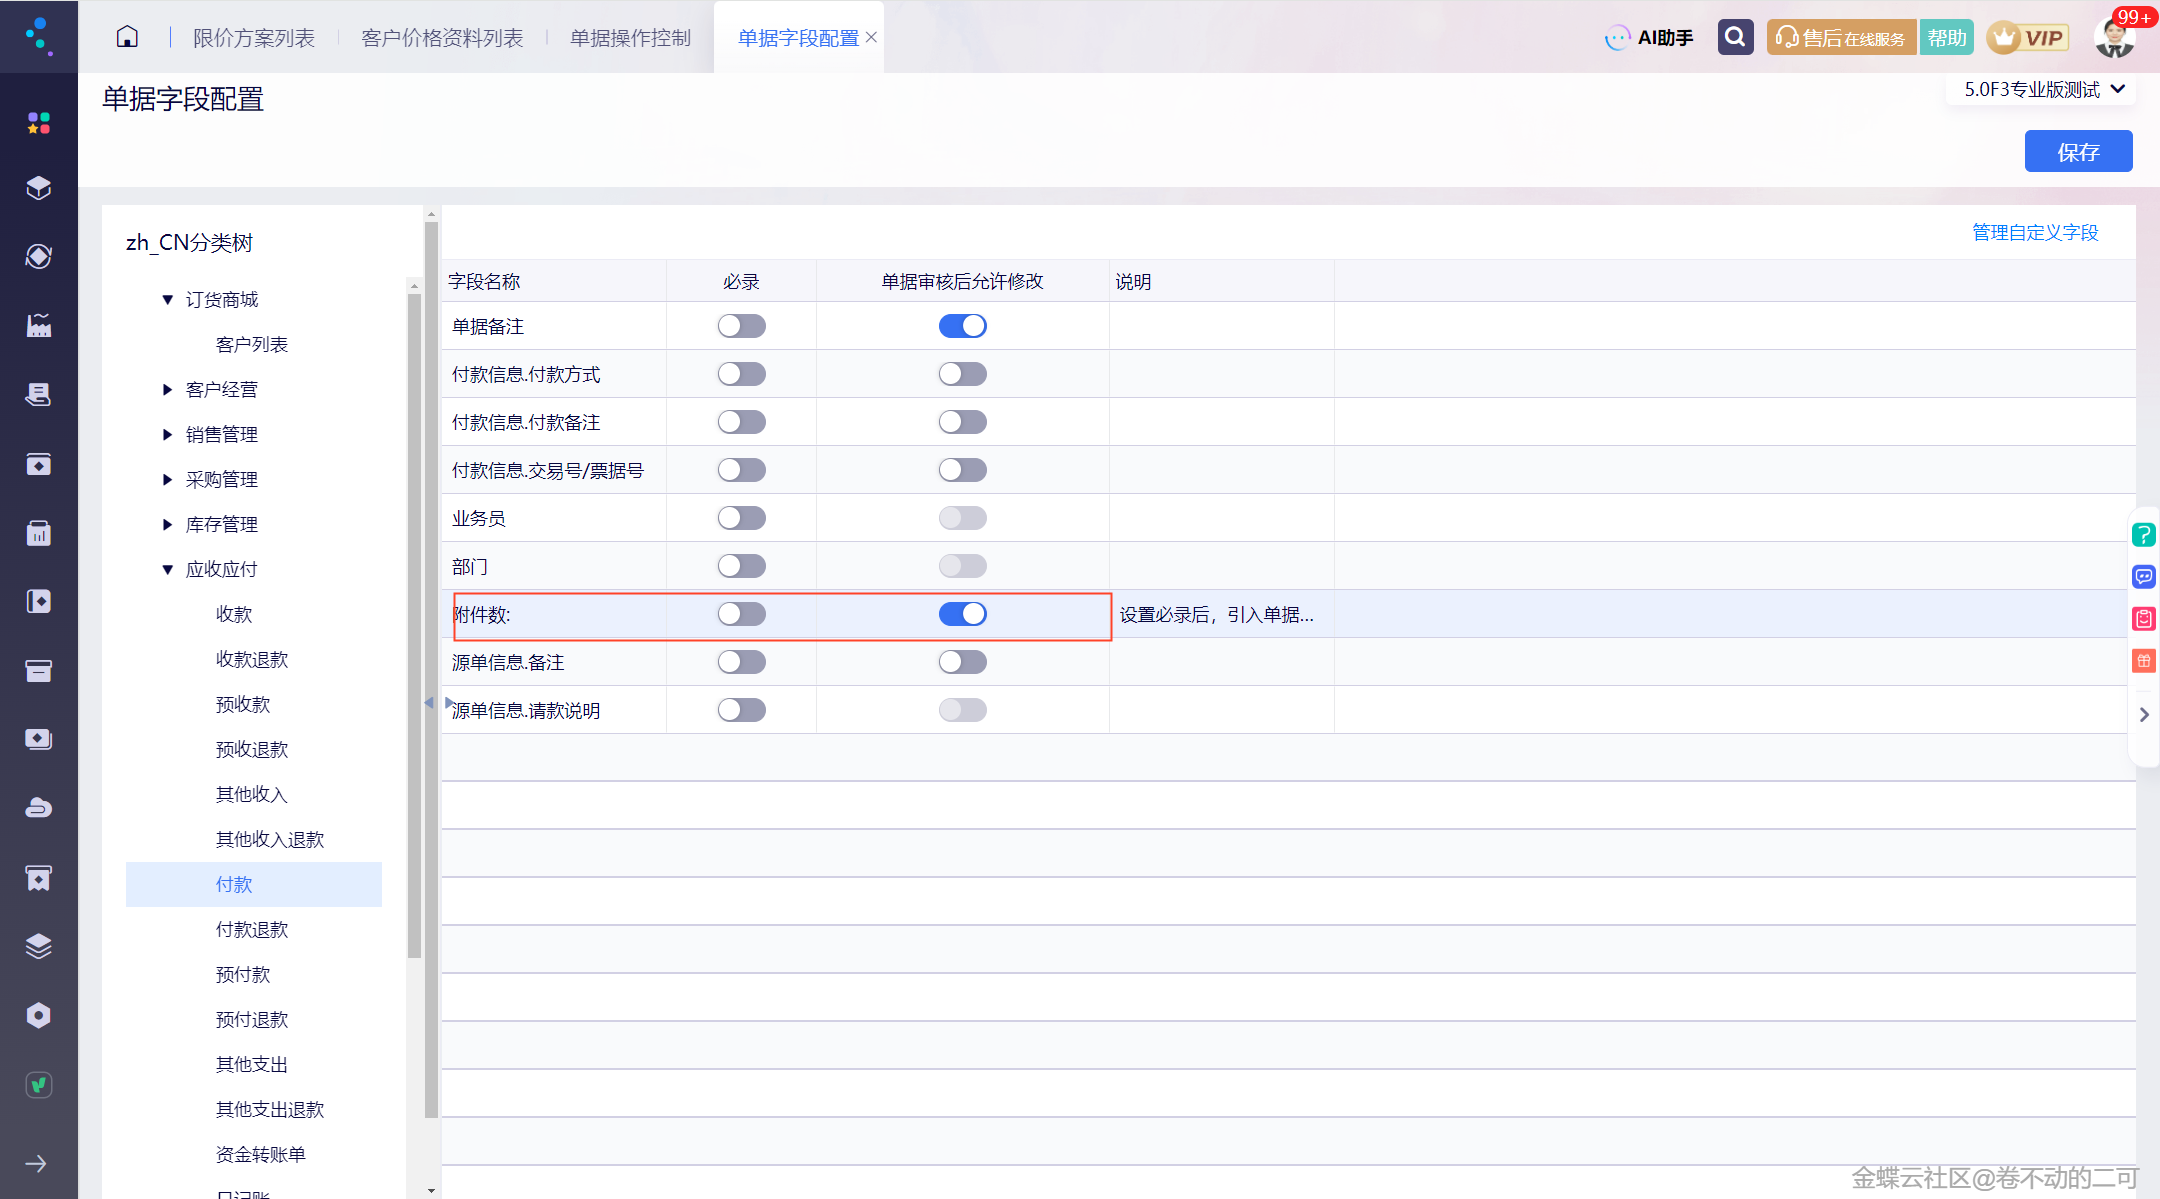Viewport: 2160px width, 1199px height.
Task: Open the stacked layers sidebar icon
Action: click(x=38, y=946)
